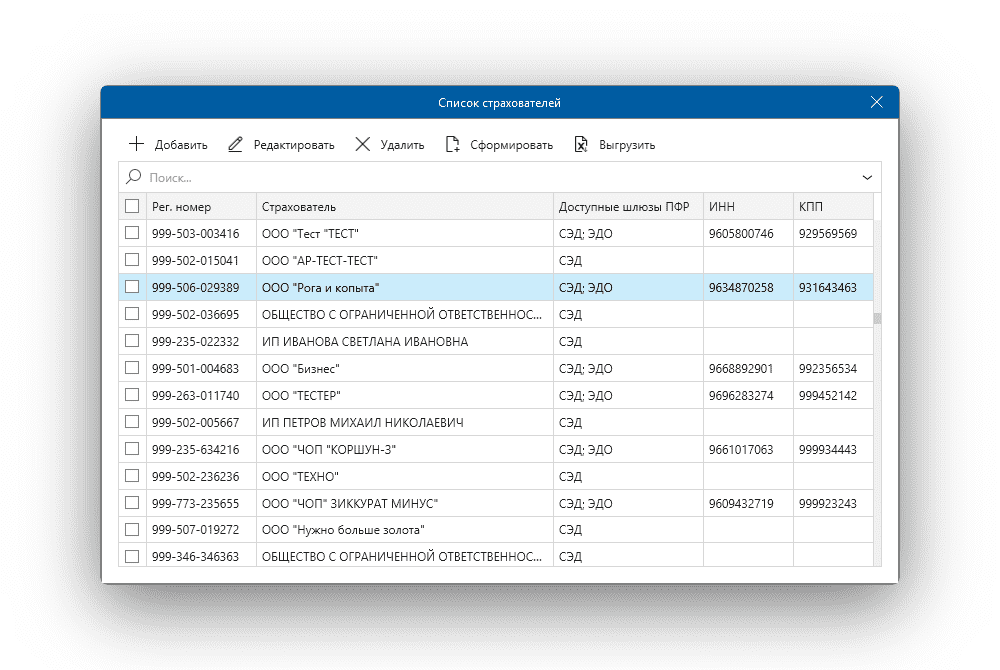1000x670 pixels.
Task: Click the Выгрузить button label
Action: click(627, 145)
